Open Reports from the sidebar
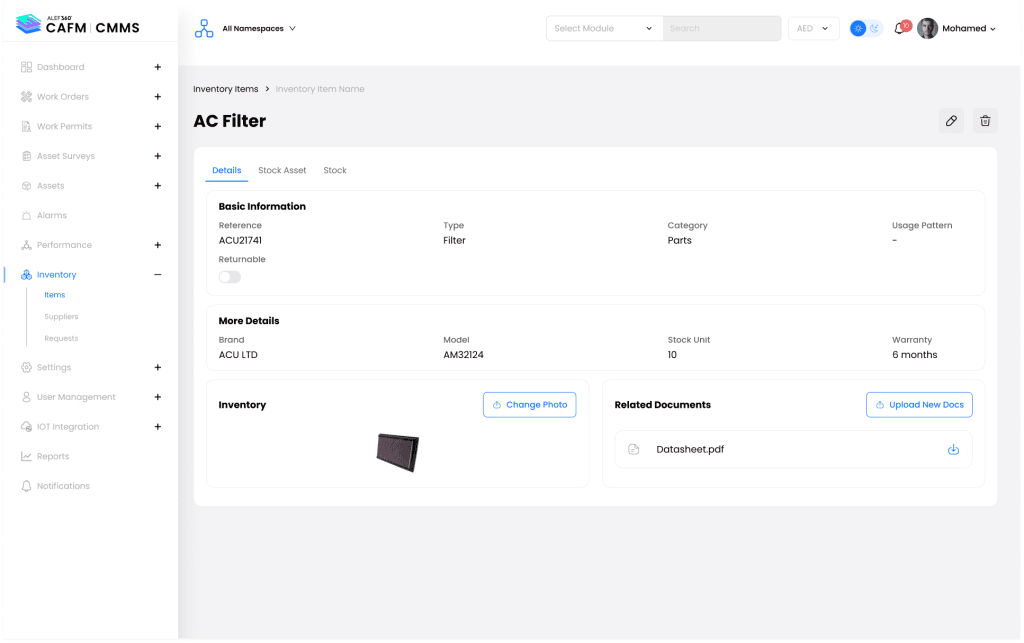1024x643 pixels. (53, 457)
